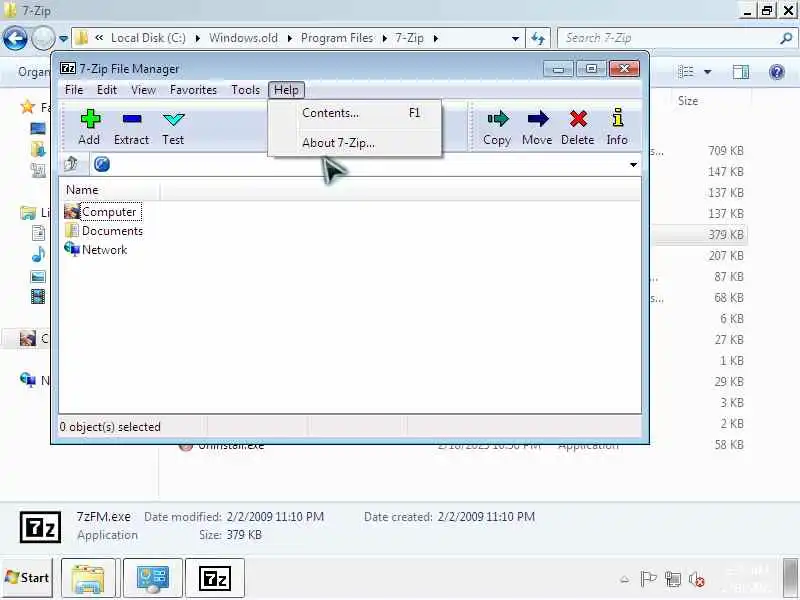Click the Explorer help question mark icon
This screenshot has width=800, height=600.
tap(777, 72)
